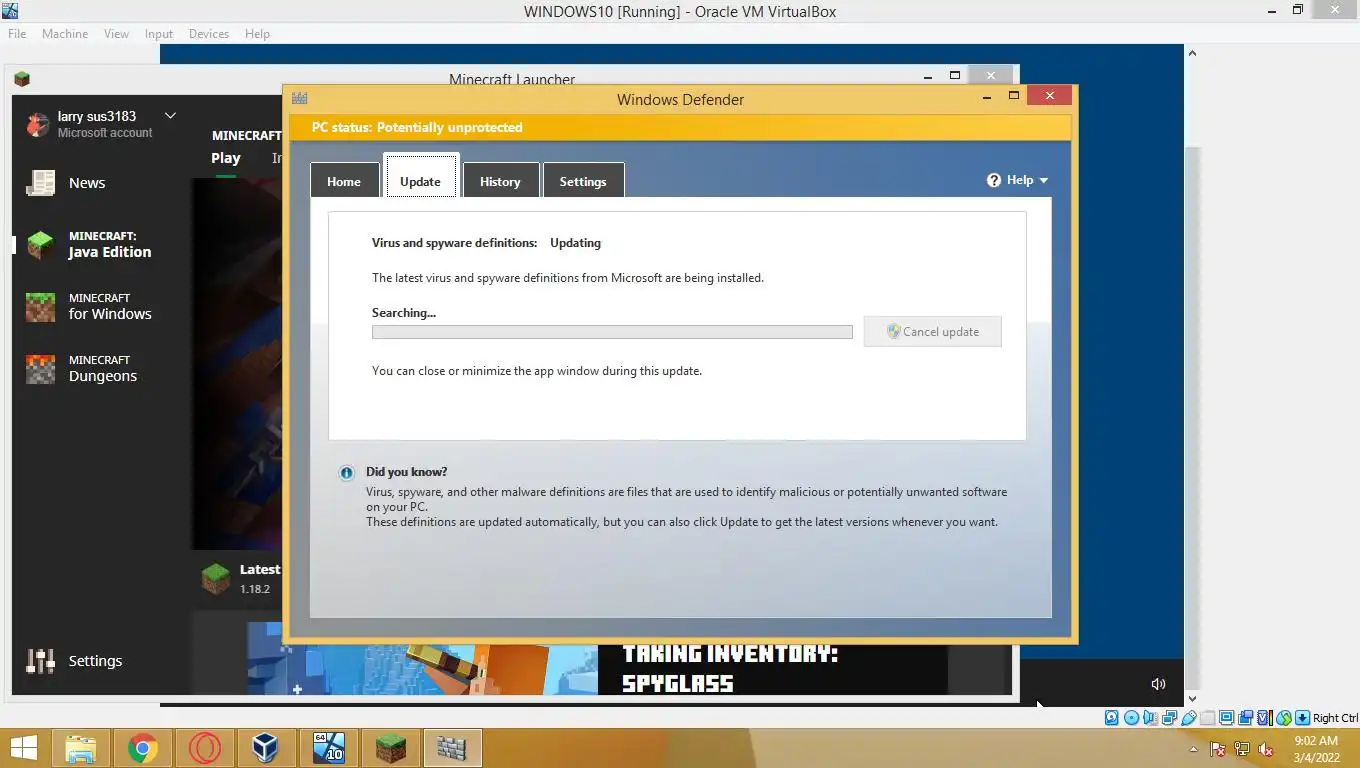The height and width of the screenshot is (768, 1360).
Task: Open File Explorer from the taskbar
Action: pyautogui.click(x=81, y=748)
